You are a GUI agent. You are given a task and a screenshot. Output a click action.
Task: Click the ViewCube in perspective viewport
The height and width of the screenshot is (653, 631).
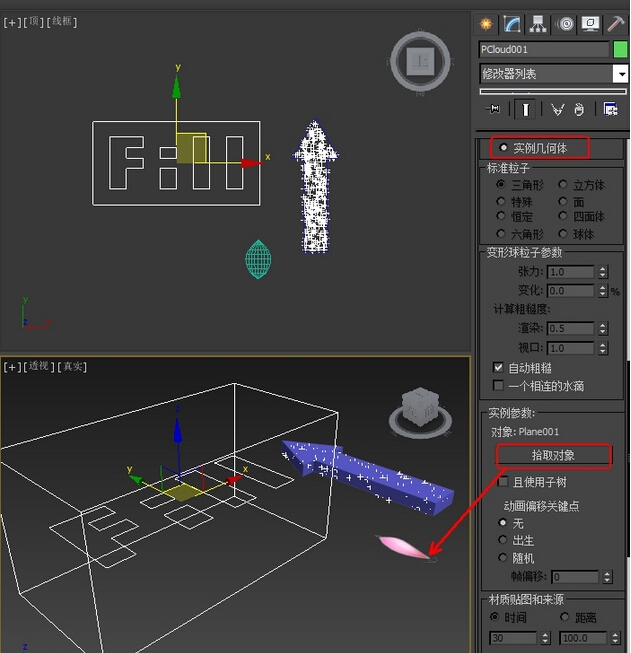tap(421, 413)
